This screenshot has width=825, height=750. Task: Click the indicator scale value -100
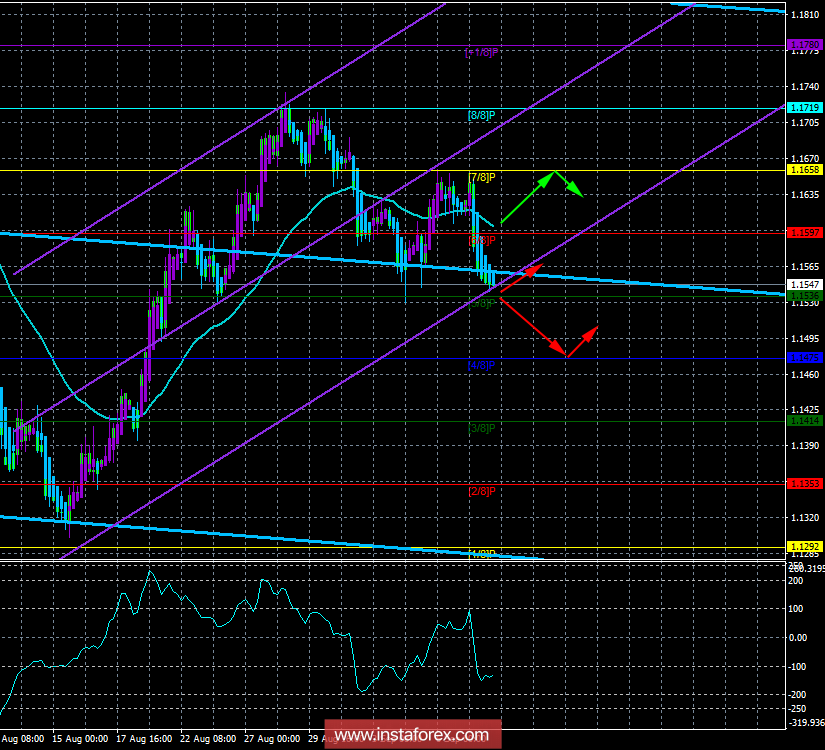click(x=798, y=667)
